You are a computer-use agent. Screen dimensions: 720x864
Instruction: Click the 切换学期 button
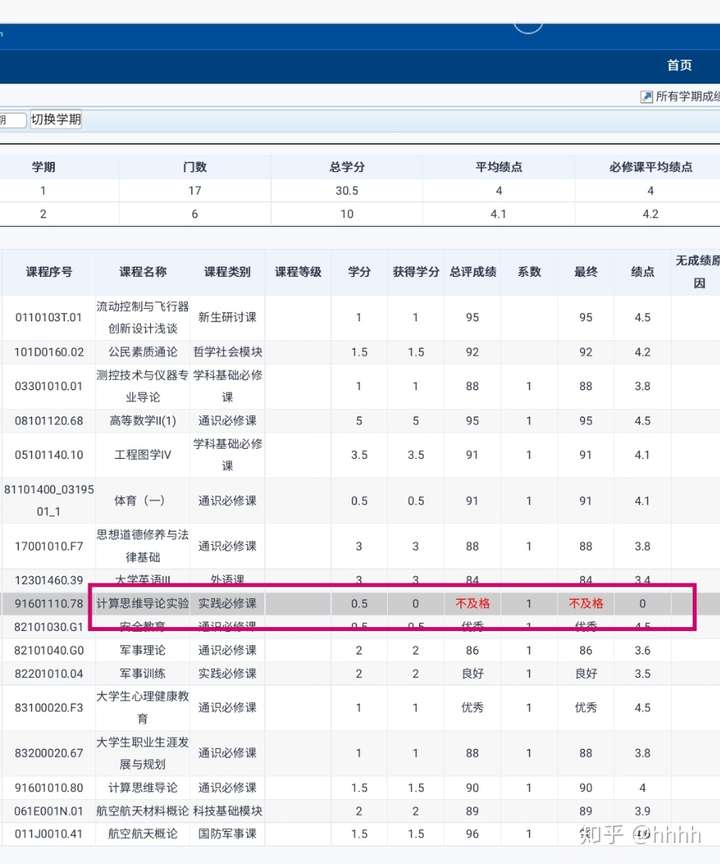(x=56, y=120)
